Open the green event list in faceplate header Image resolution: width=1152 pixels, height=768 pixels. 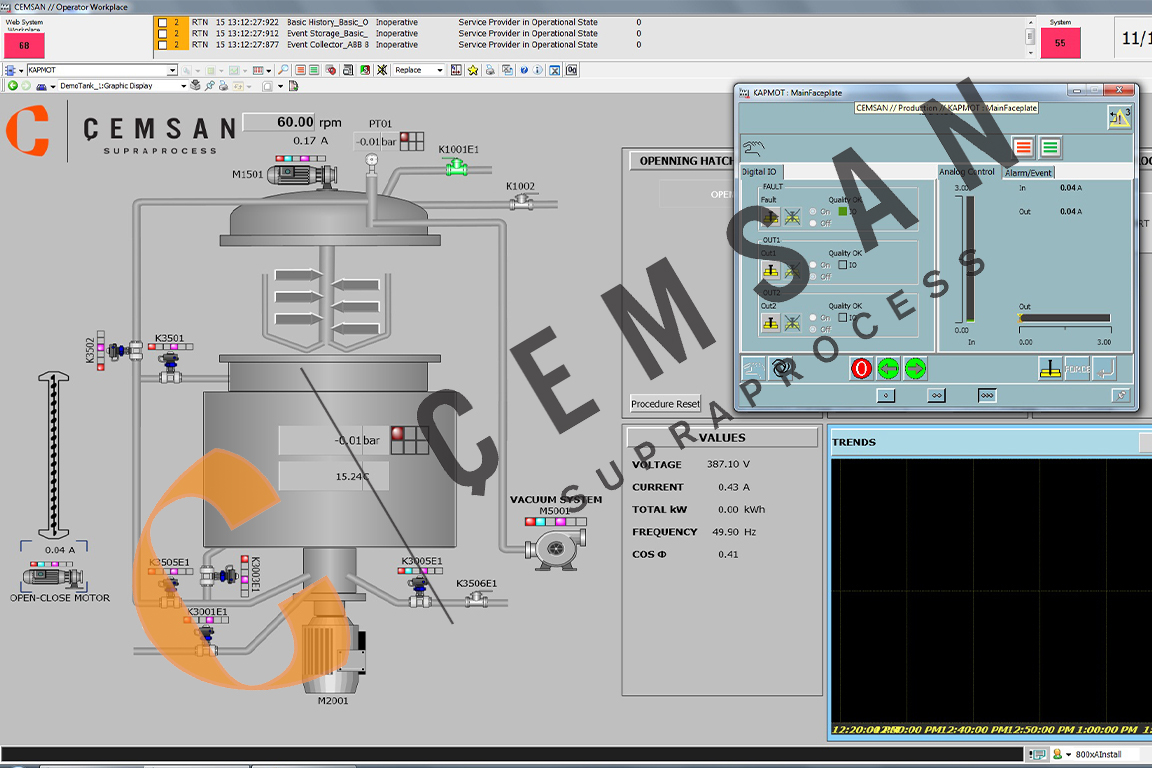click(1051, 147)
